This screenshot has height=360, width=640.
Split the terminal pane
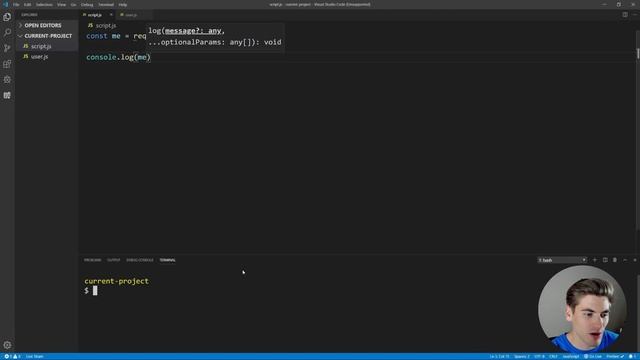(x=605, y=260)
